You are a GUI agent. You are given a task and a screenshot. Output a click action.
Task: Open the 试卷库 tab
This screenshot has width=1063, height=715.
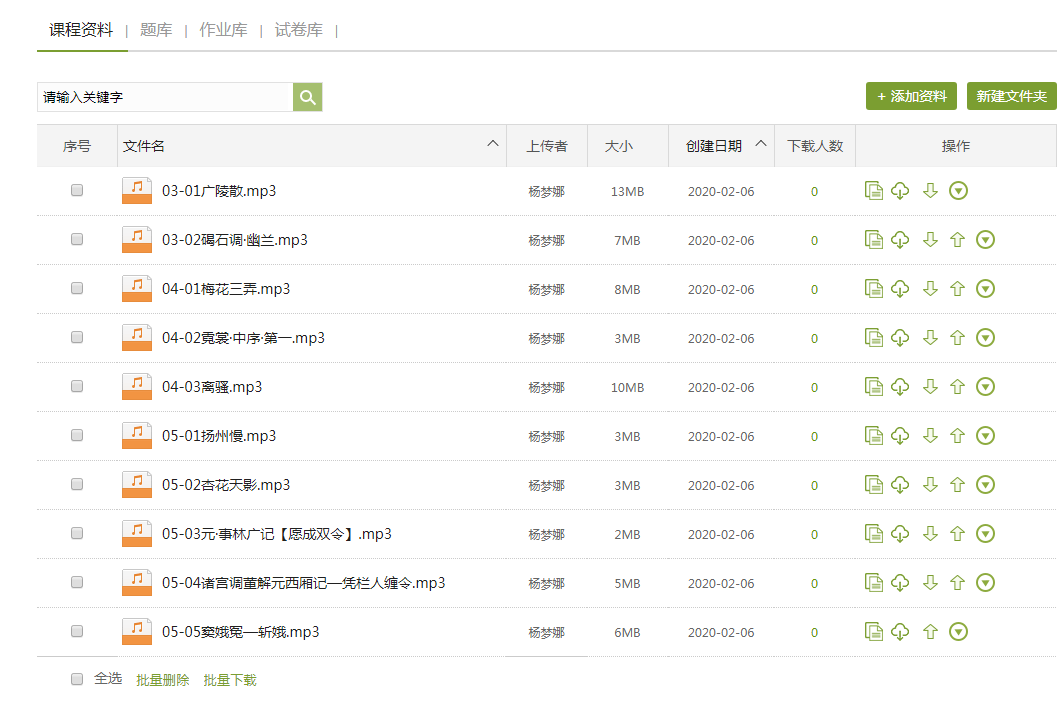pos(298,30)
